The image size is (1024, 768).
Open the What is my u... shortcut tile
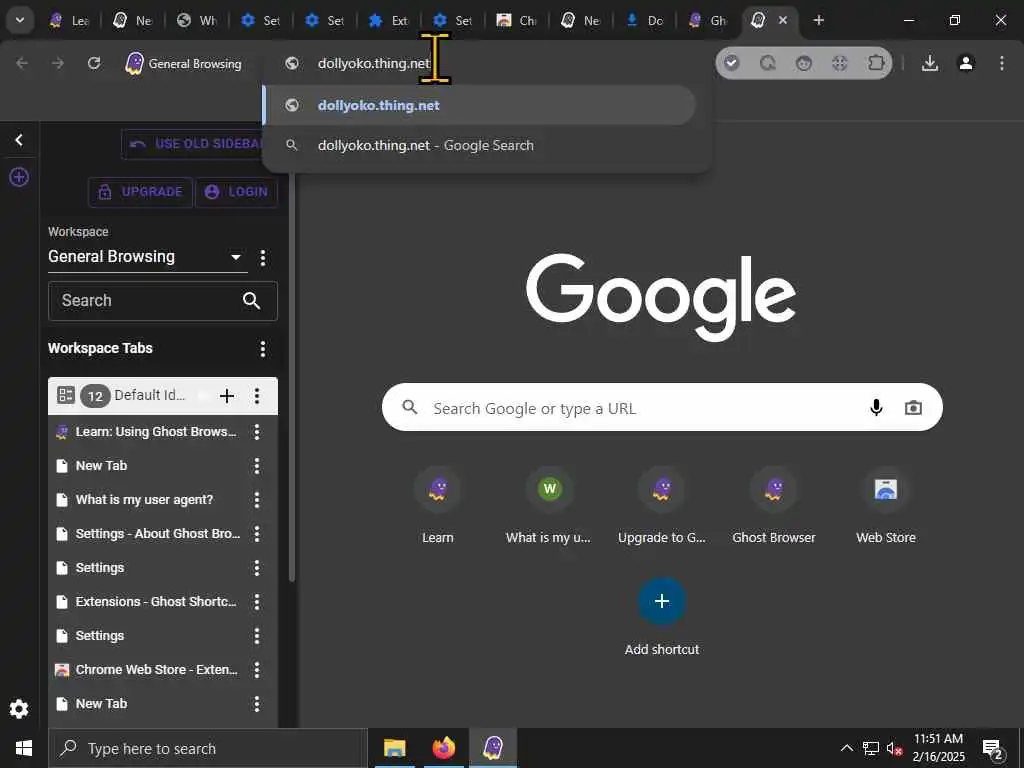pyautogui.click(x=549, y=506)
